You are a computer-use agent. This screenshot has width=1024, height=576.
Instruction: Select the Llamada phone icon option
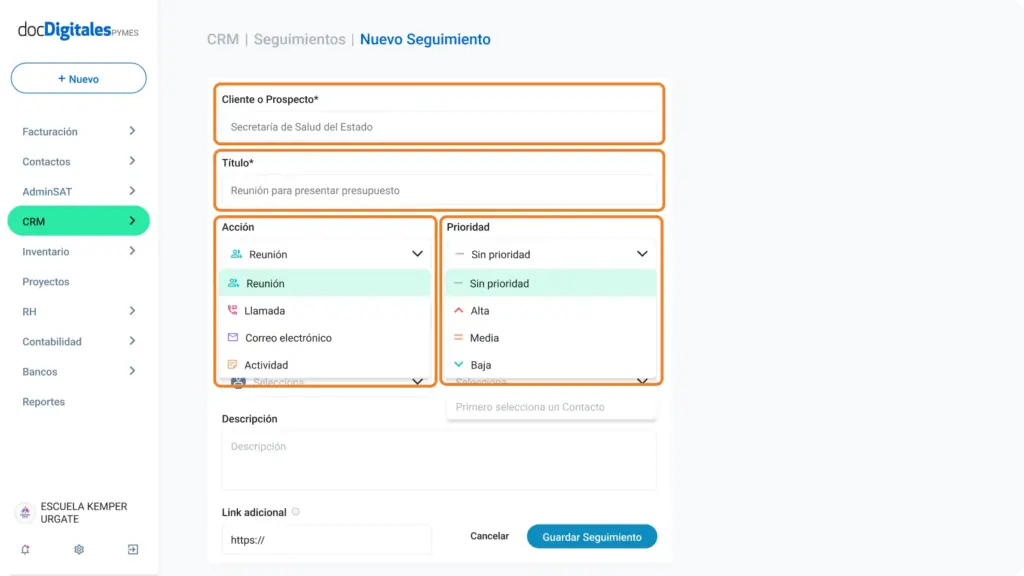(325, 311)
